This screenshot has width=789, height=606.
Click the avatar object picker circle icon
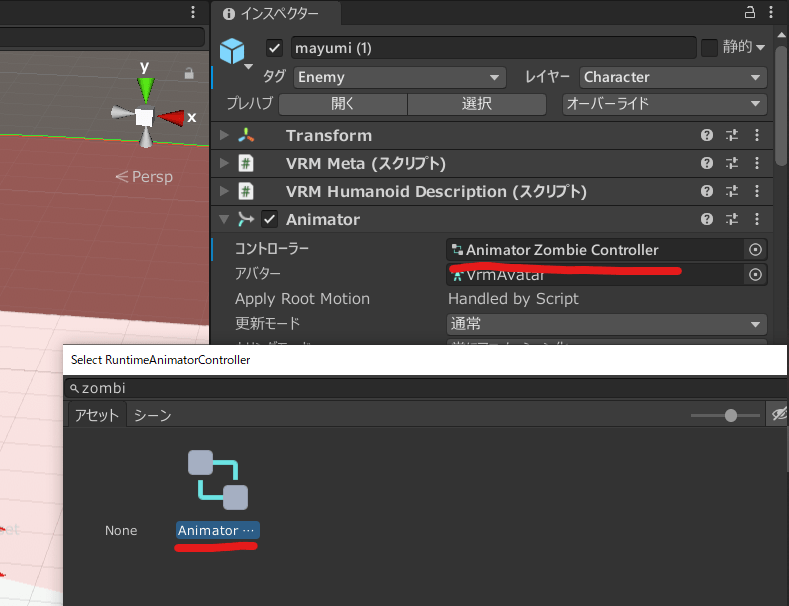[x=756, y=274]
